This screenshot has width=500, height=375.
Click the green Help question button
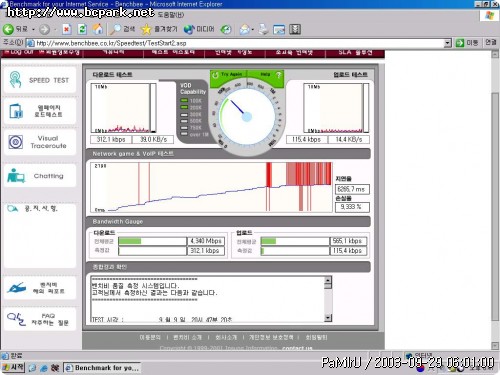point(271,75)
